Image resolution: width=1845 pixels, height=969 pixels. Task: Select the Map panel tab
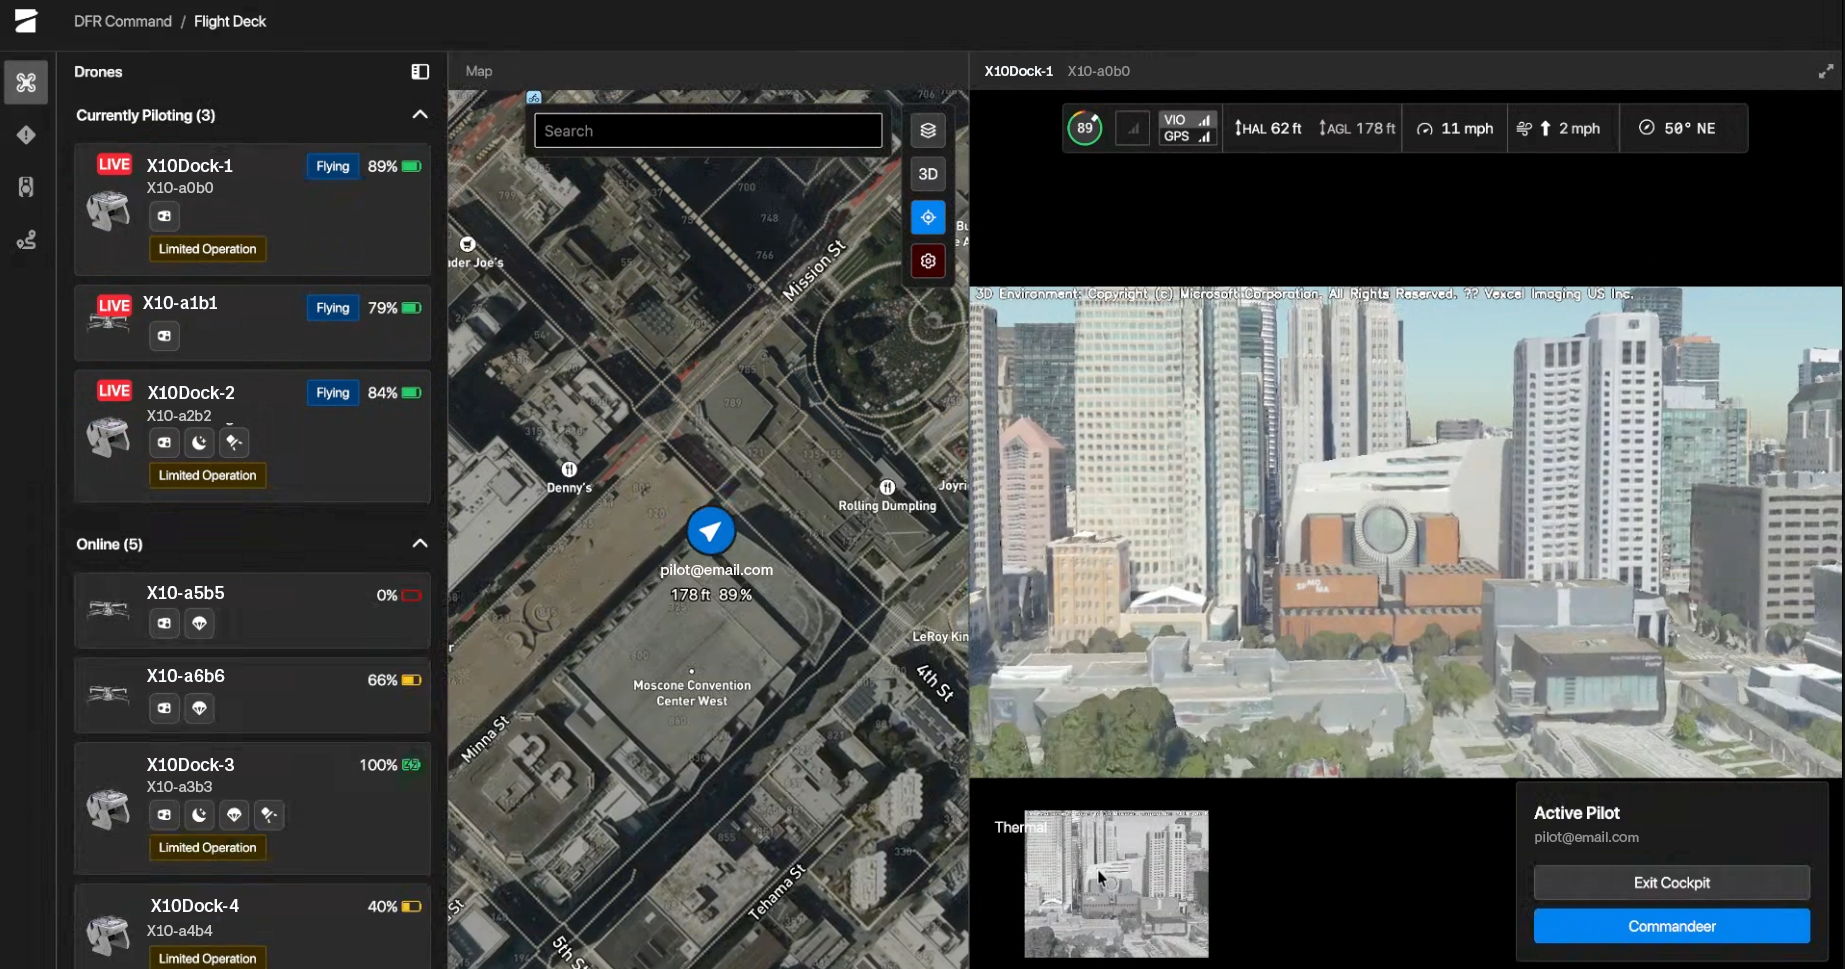[x=479, y=71]
